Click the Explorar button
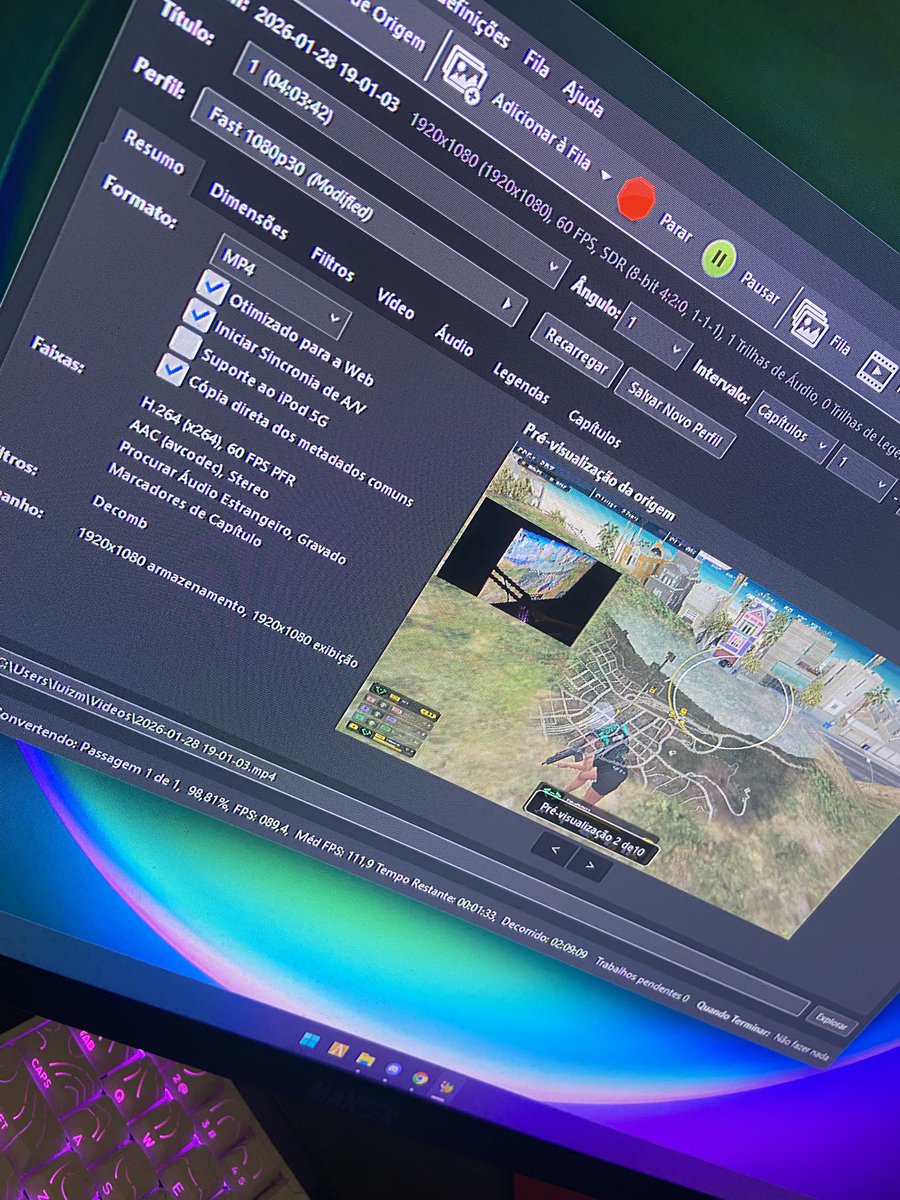 click(x=832, y=1022)
